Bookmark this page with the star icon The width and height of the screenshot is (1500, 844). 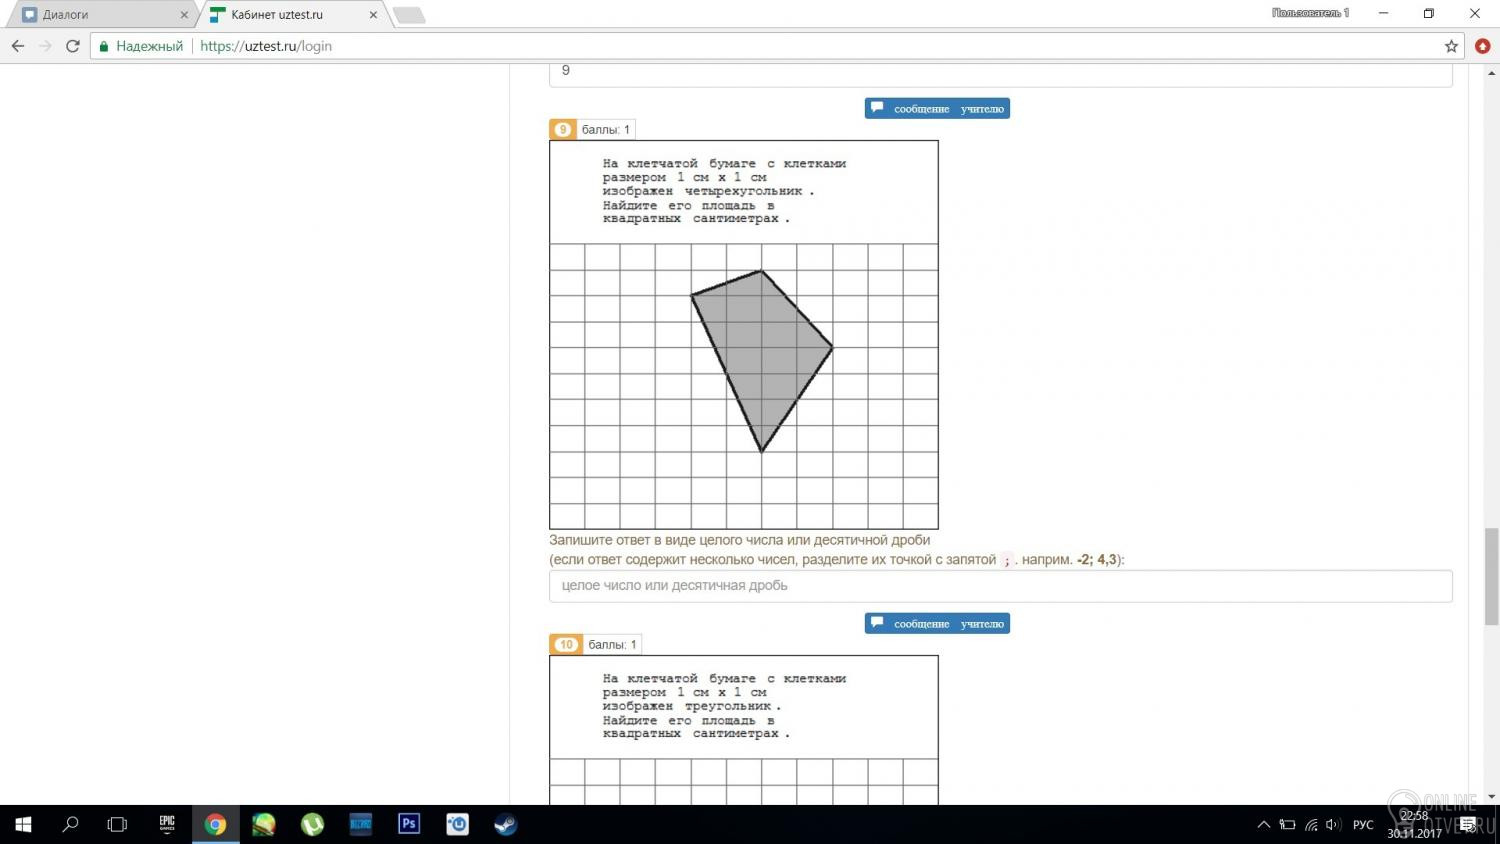1451,46
